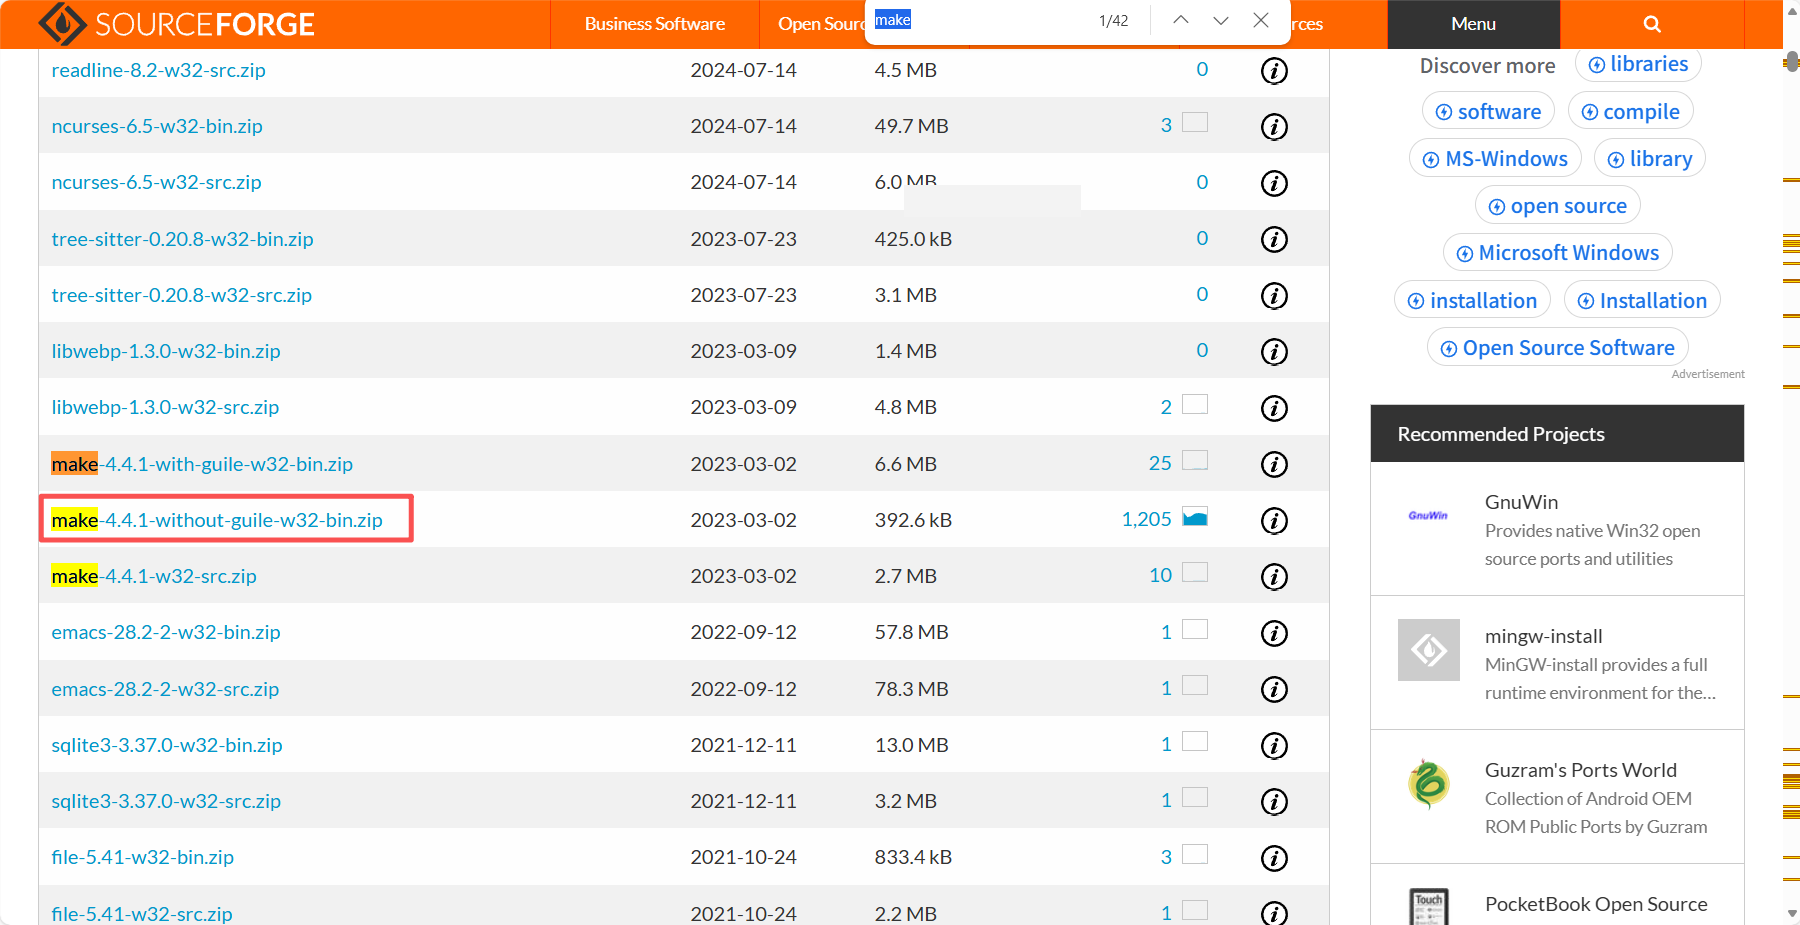
Task: Open mingw-install recommended project title
Action: [1543, 636]
